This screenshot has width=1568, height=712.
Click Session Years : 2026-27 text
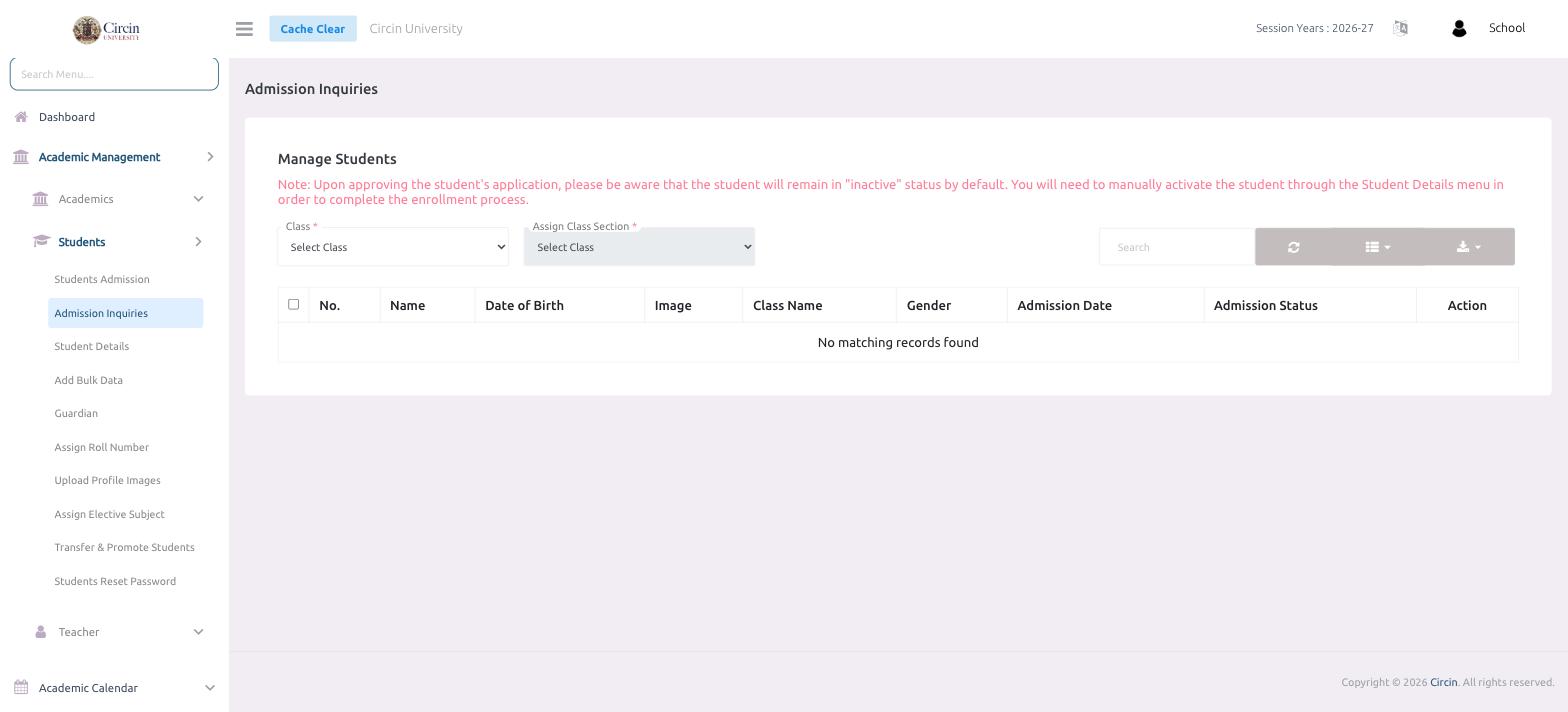click(x=1314, y=28)
